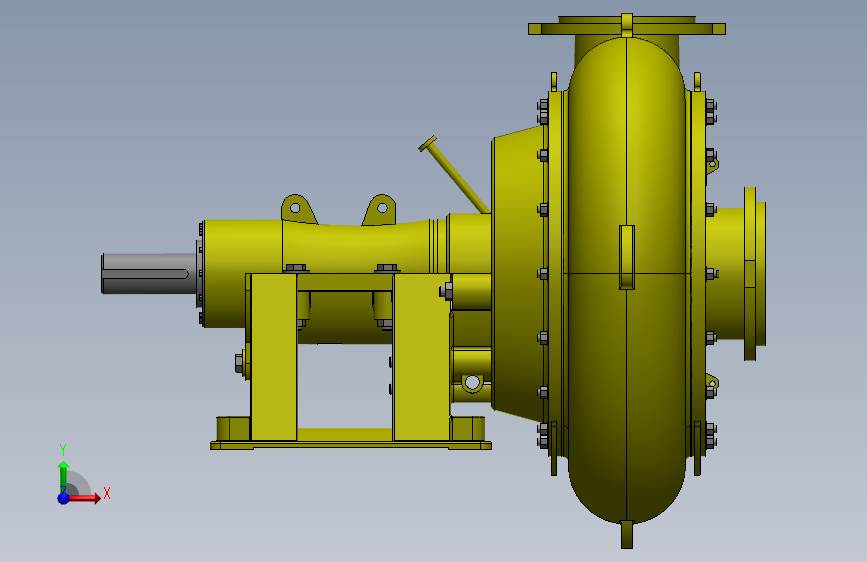The width and height of the screenshot is (867, 562).
Task: Click the red X axis arrow of the triad
Action: point(84,498)
